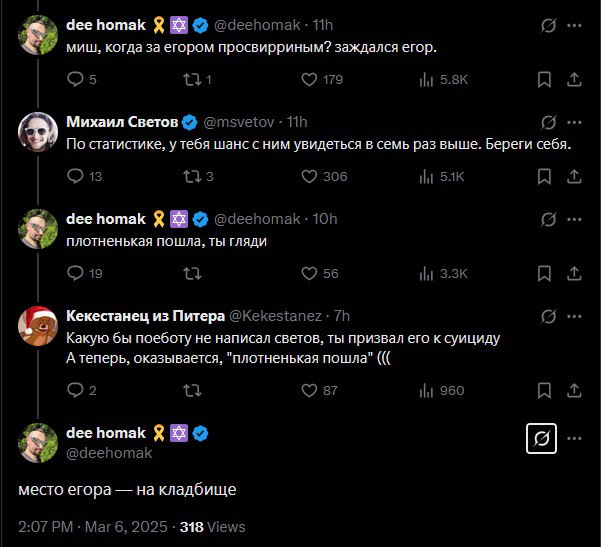Open more menu on Кекестанец's tweet
This screenshot has height=547, width=601.
575,317
